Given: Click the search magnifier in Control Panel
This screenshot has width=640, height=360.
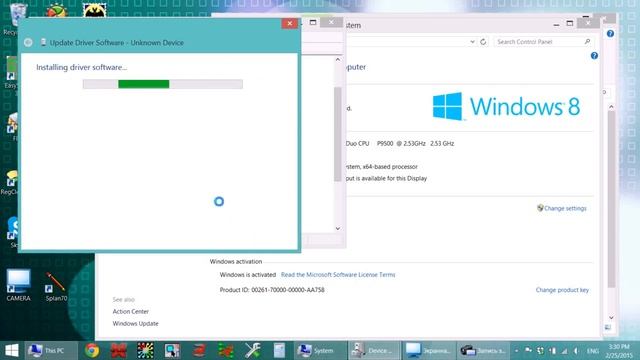Looking at the screenshot, I should tap(587, 42).
